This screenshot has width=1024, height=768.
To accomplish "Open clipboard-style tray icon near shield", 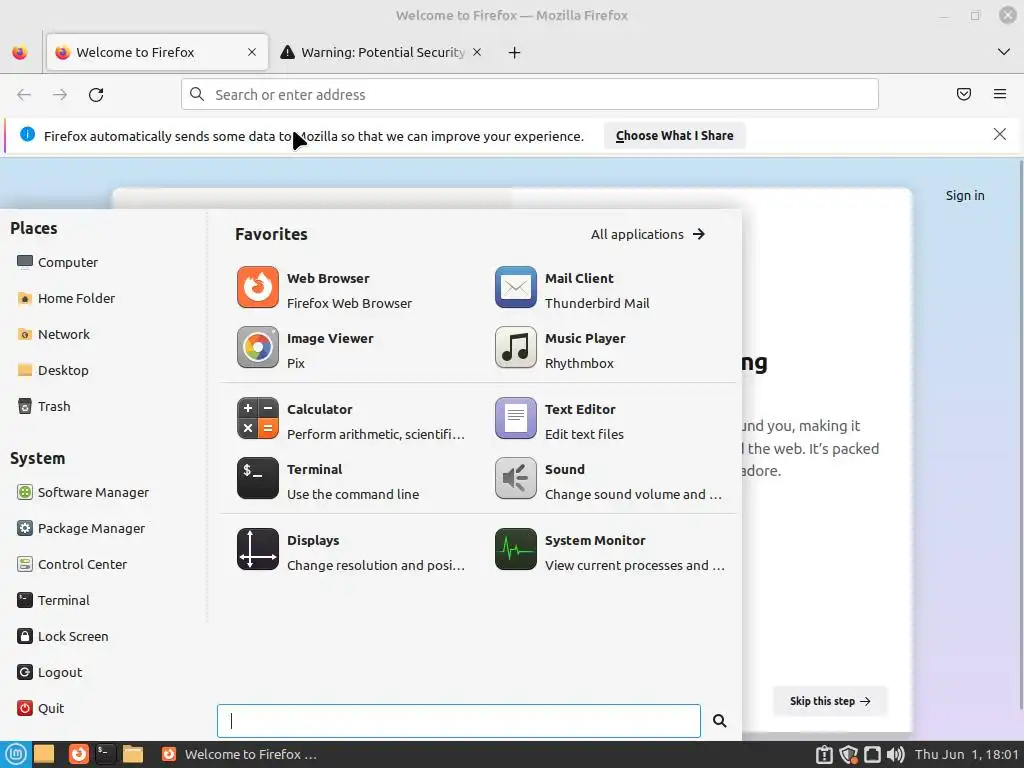I will point(824,754).
